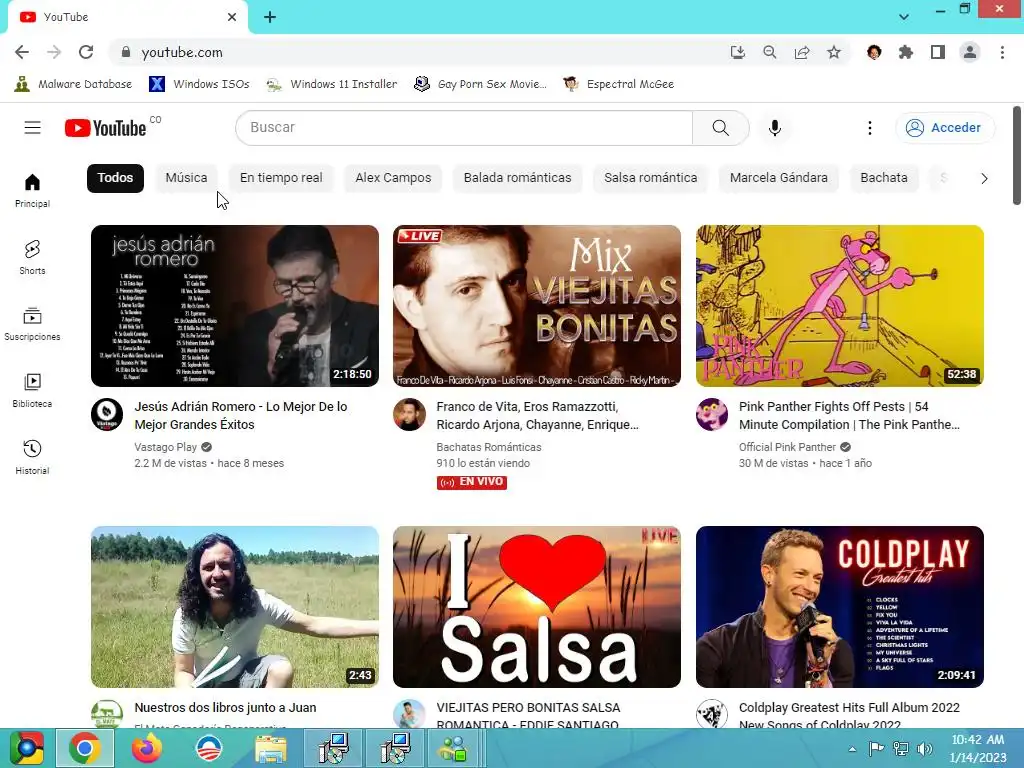
Task: Open file explorer from the taskbar
Action: coord(270,748)
